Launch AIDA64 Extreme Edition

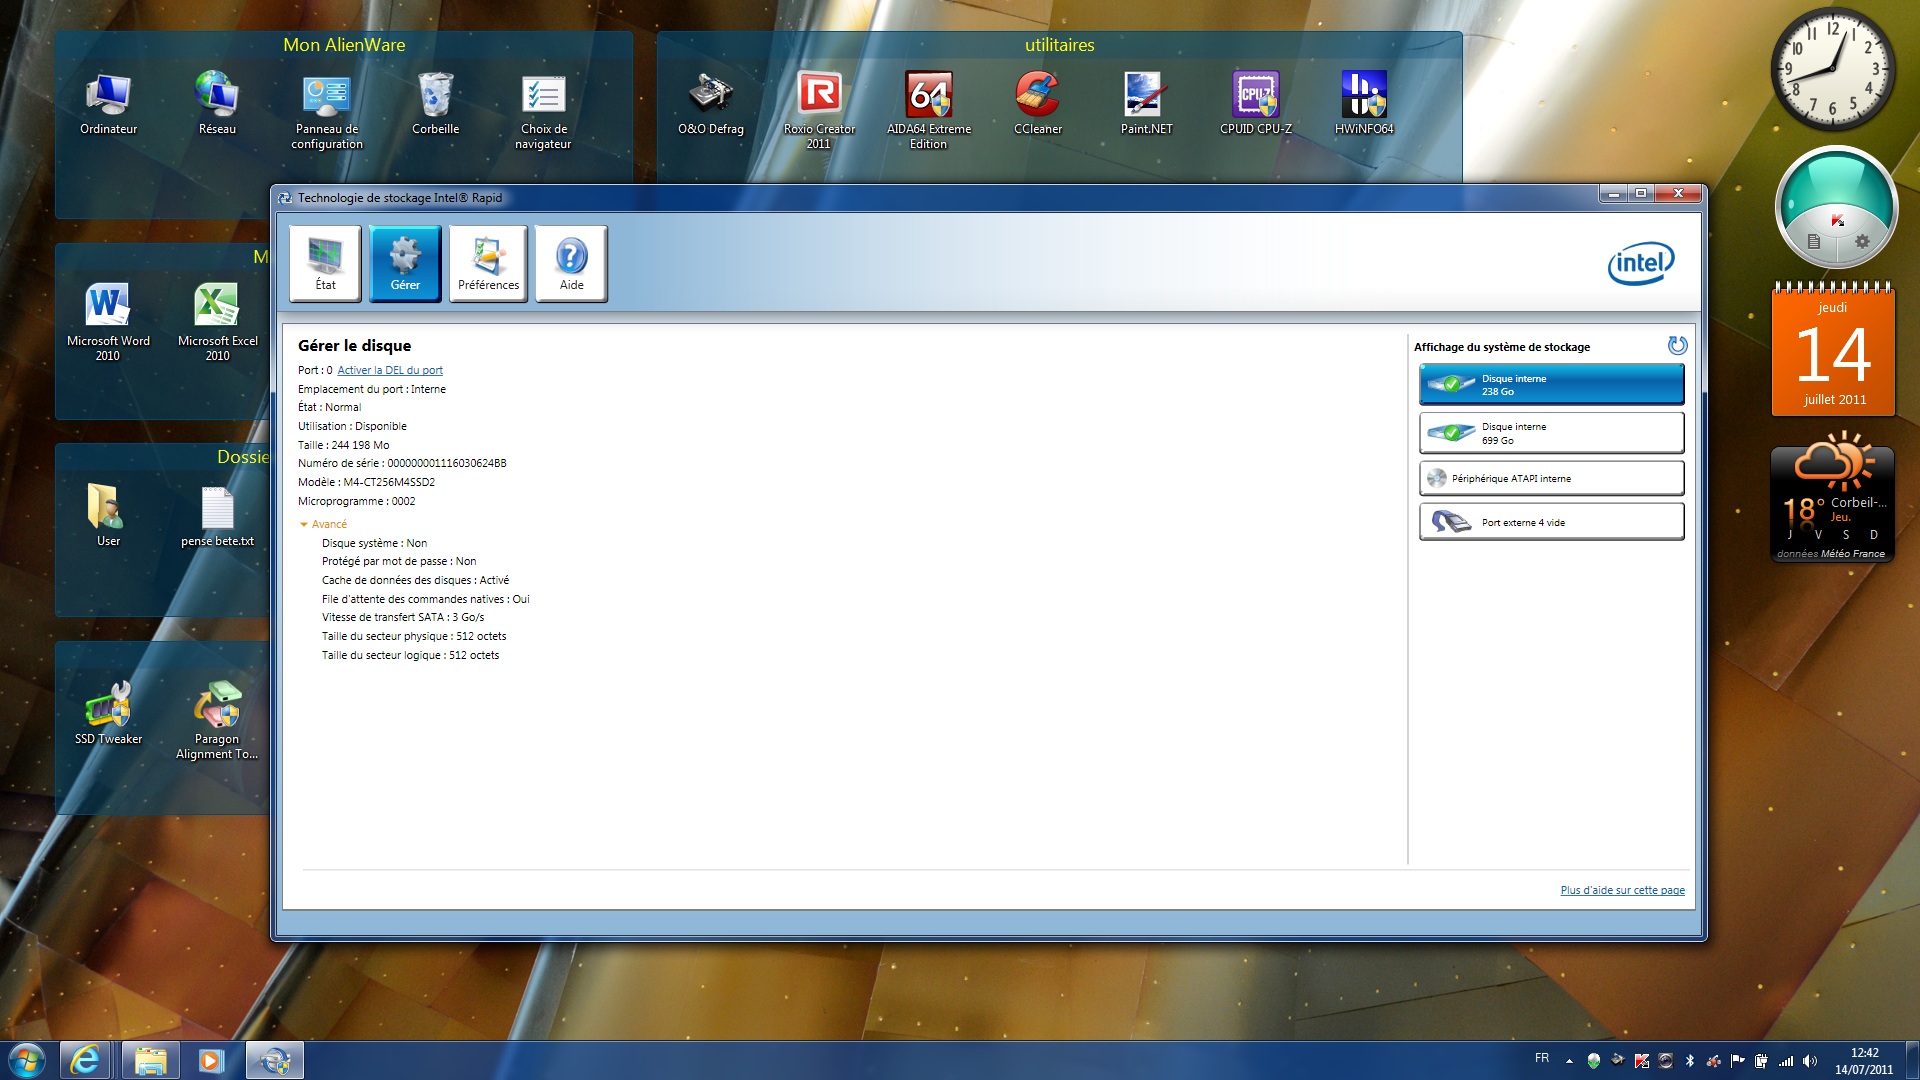(x=928, y=111)
